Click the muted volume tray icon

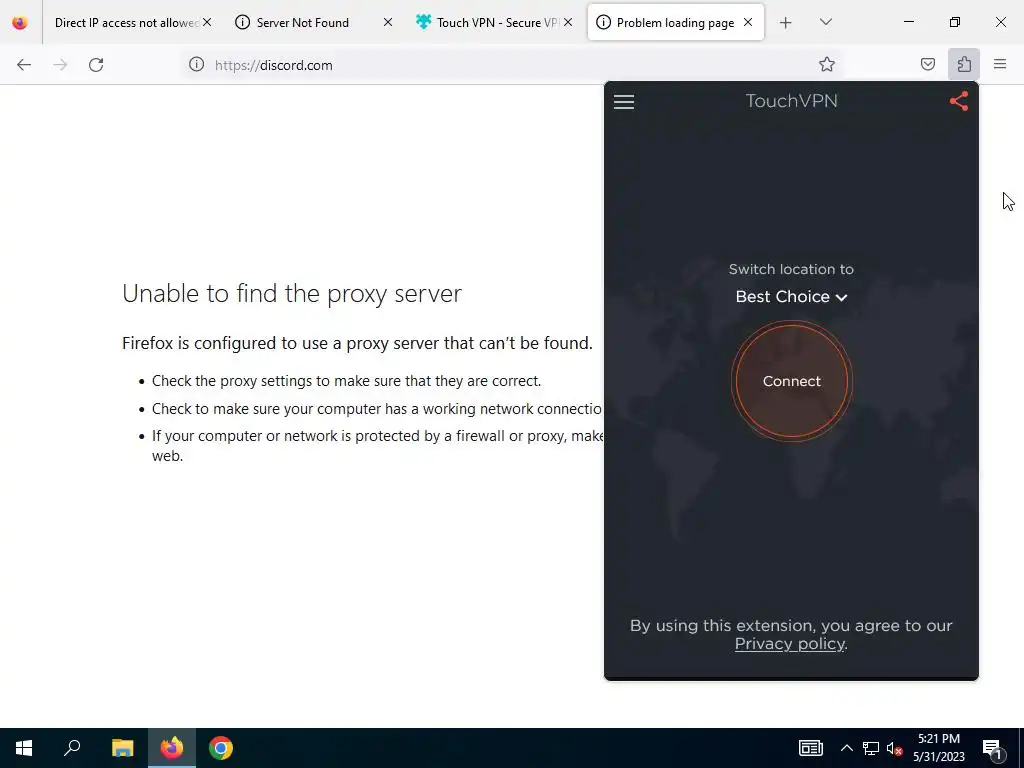tap(895, 748)
